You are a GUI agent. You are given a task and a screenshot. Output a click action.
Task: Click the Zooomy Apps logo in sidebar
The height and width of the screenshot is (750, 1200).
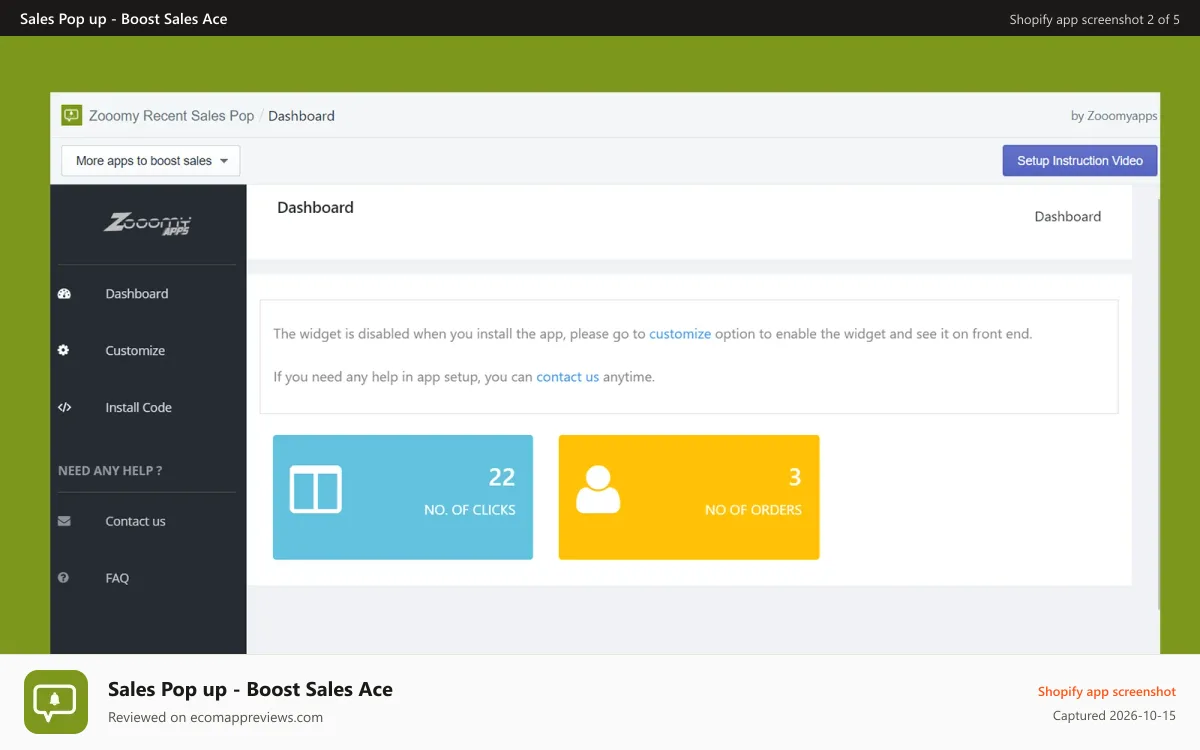click(x=148, y=224)
